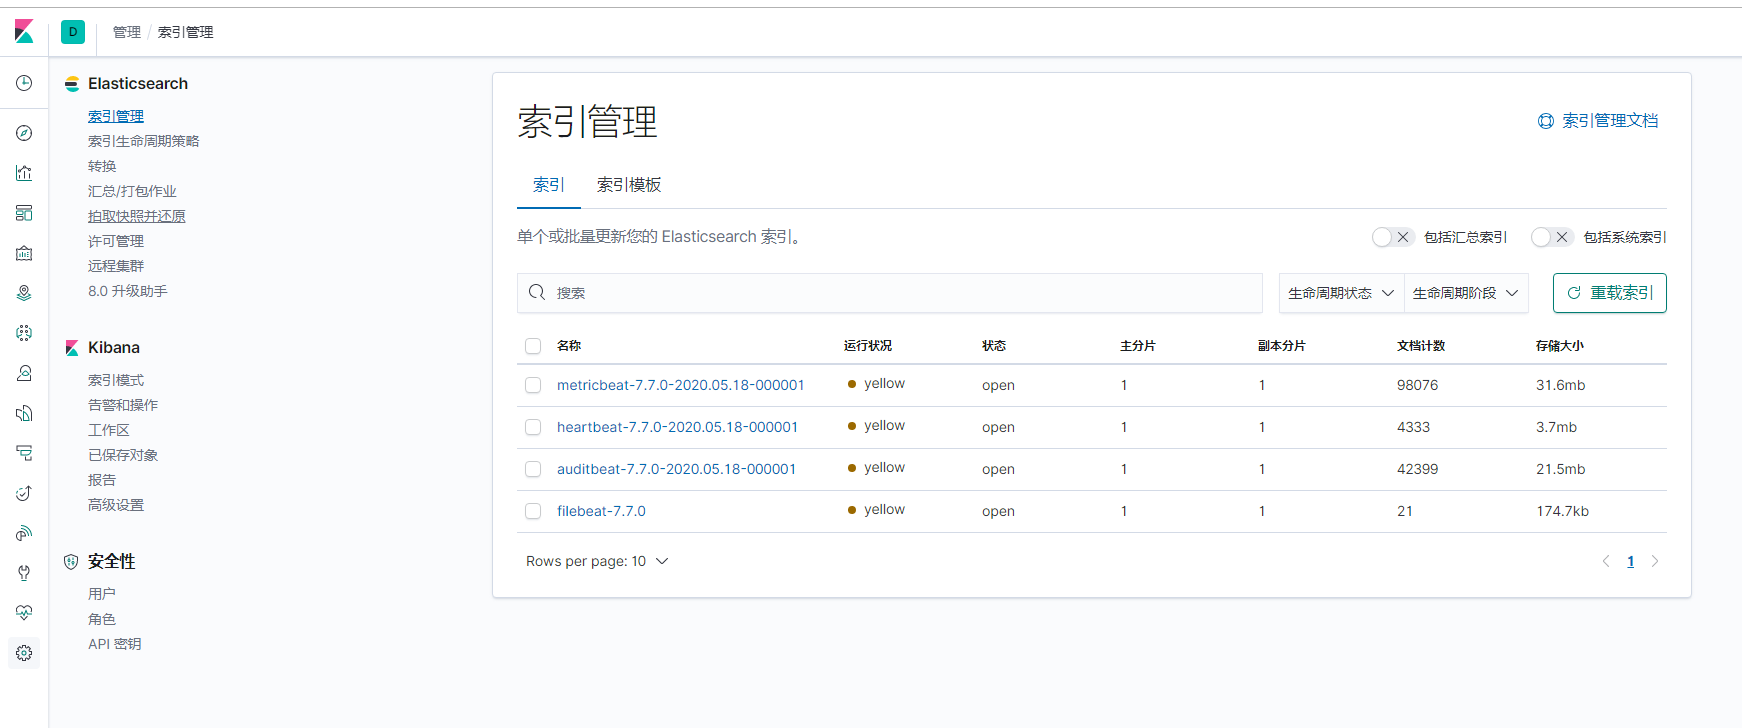The width and height of the screenshot is (1742, 728).
Task: Open 索引生命周期策略 in the Elasticsearch menu
Action: coord(144,141)
